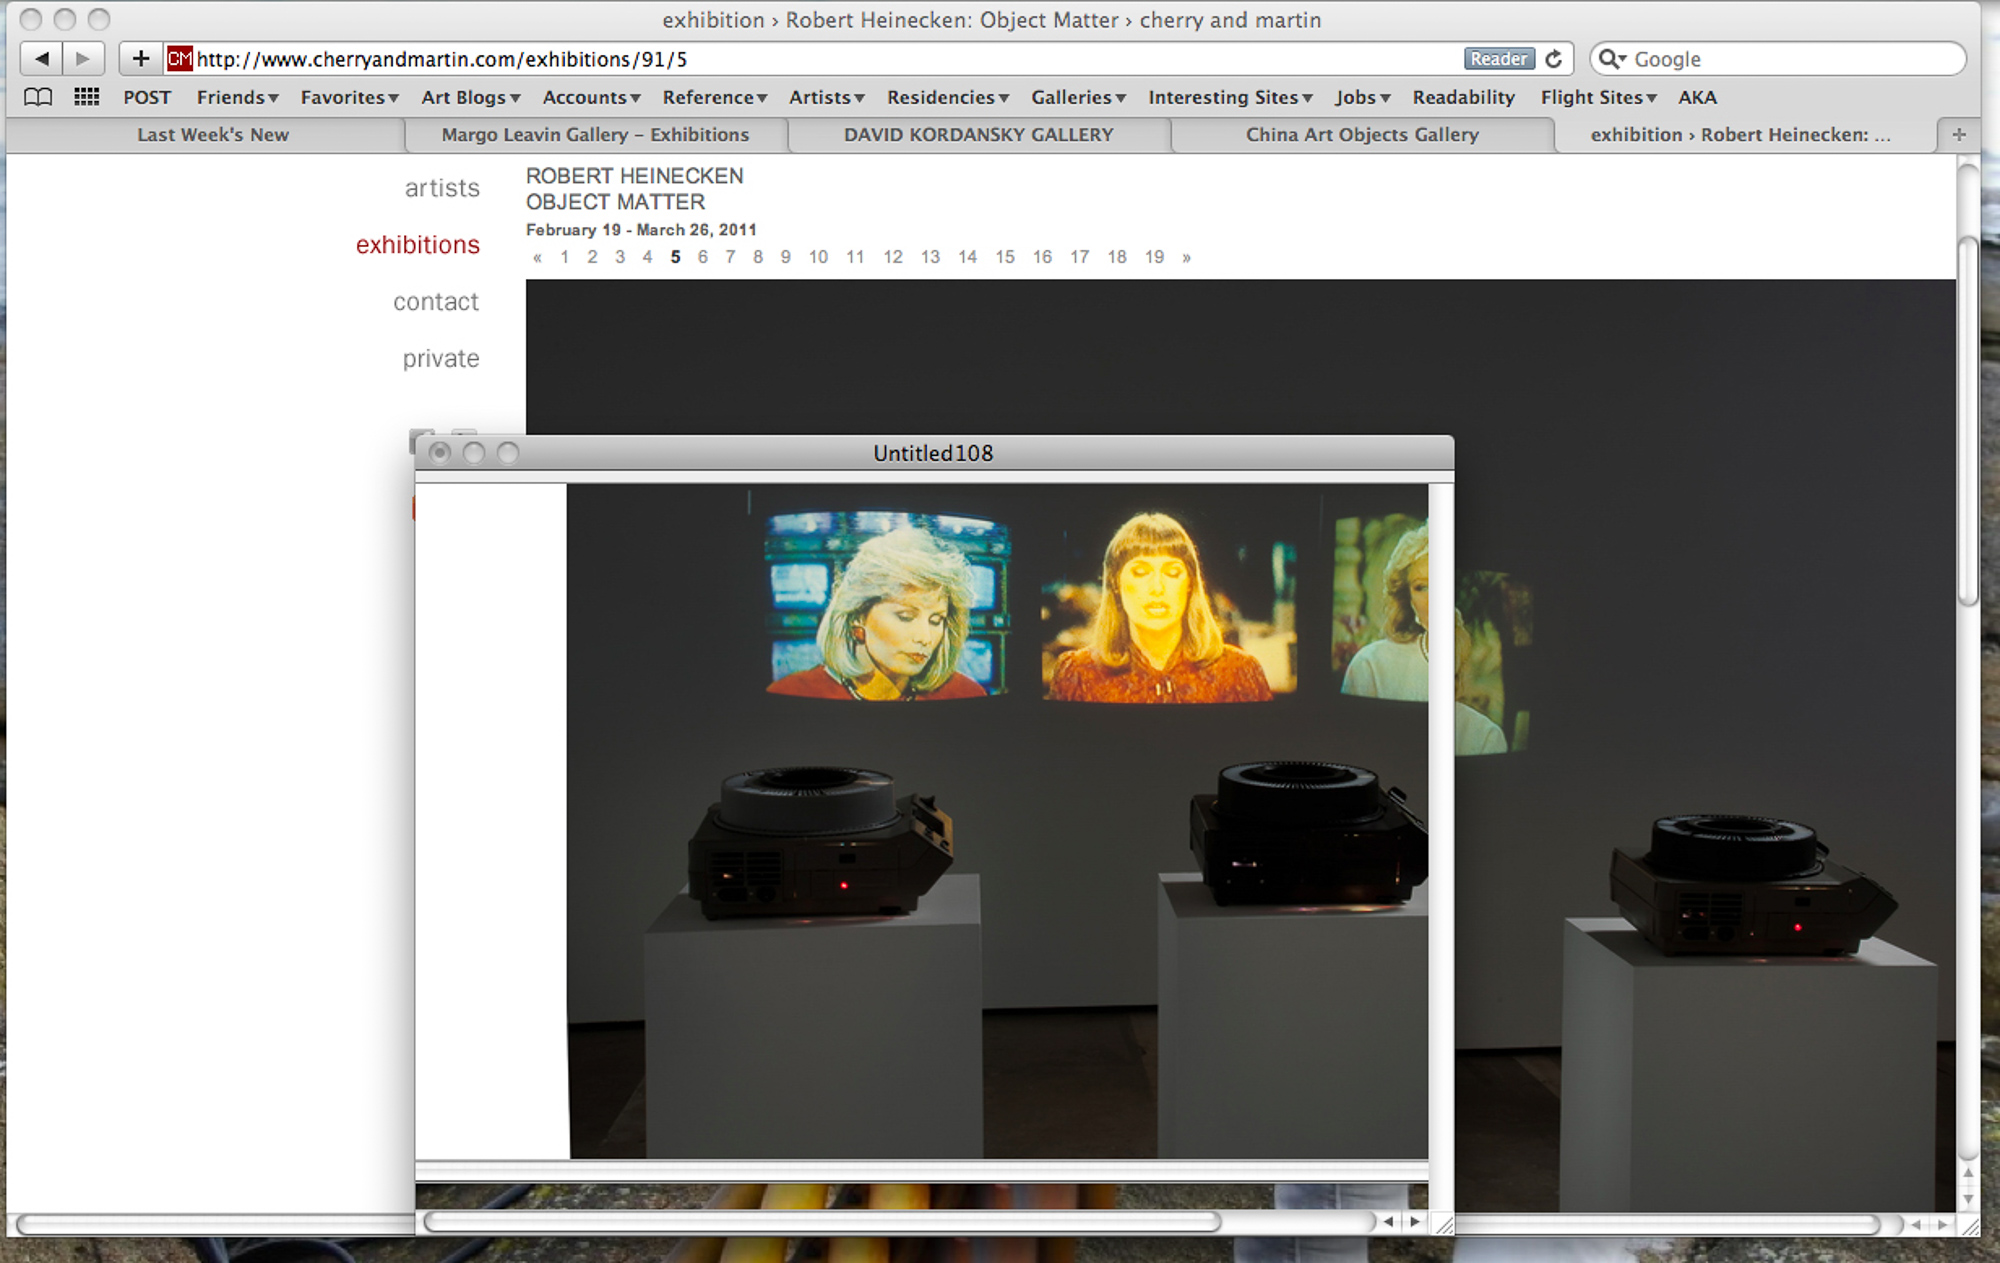Viewport: 2000px width, 1263px height.
Task: Open the contact page link
Action: pyautogui.click(x=436, y=302)
